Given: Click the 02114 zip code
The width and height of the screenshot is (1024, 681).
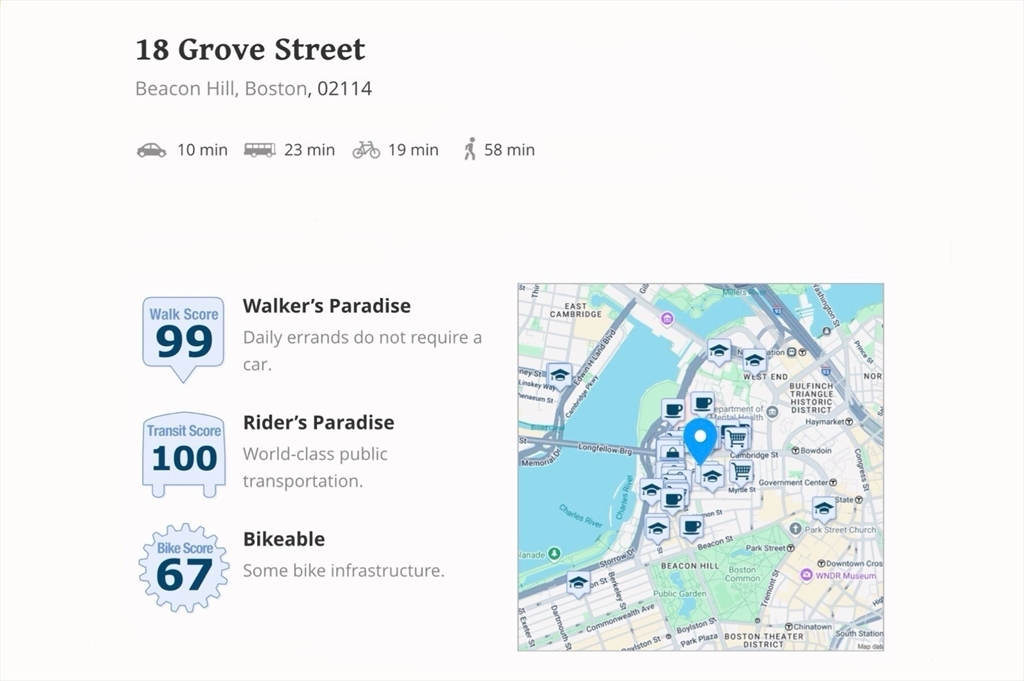Looking at the screenshot, I should 344,89.
